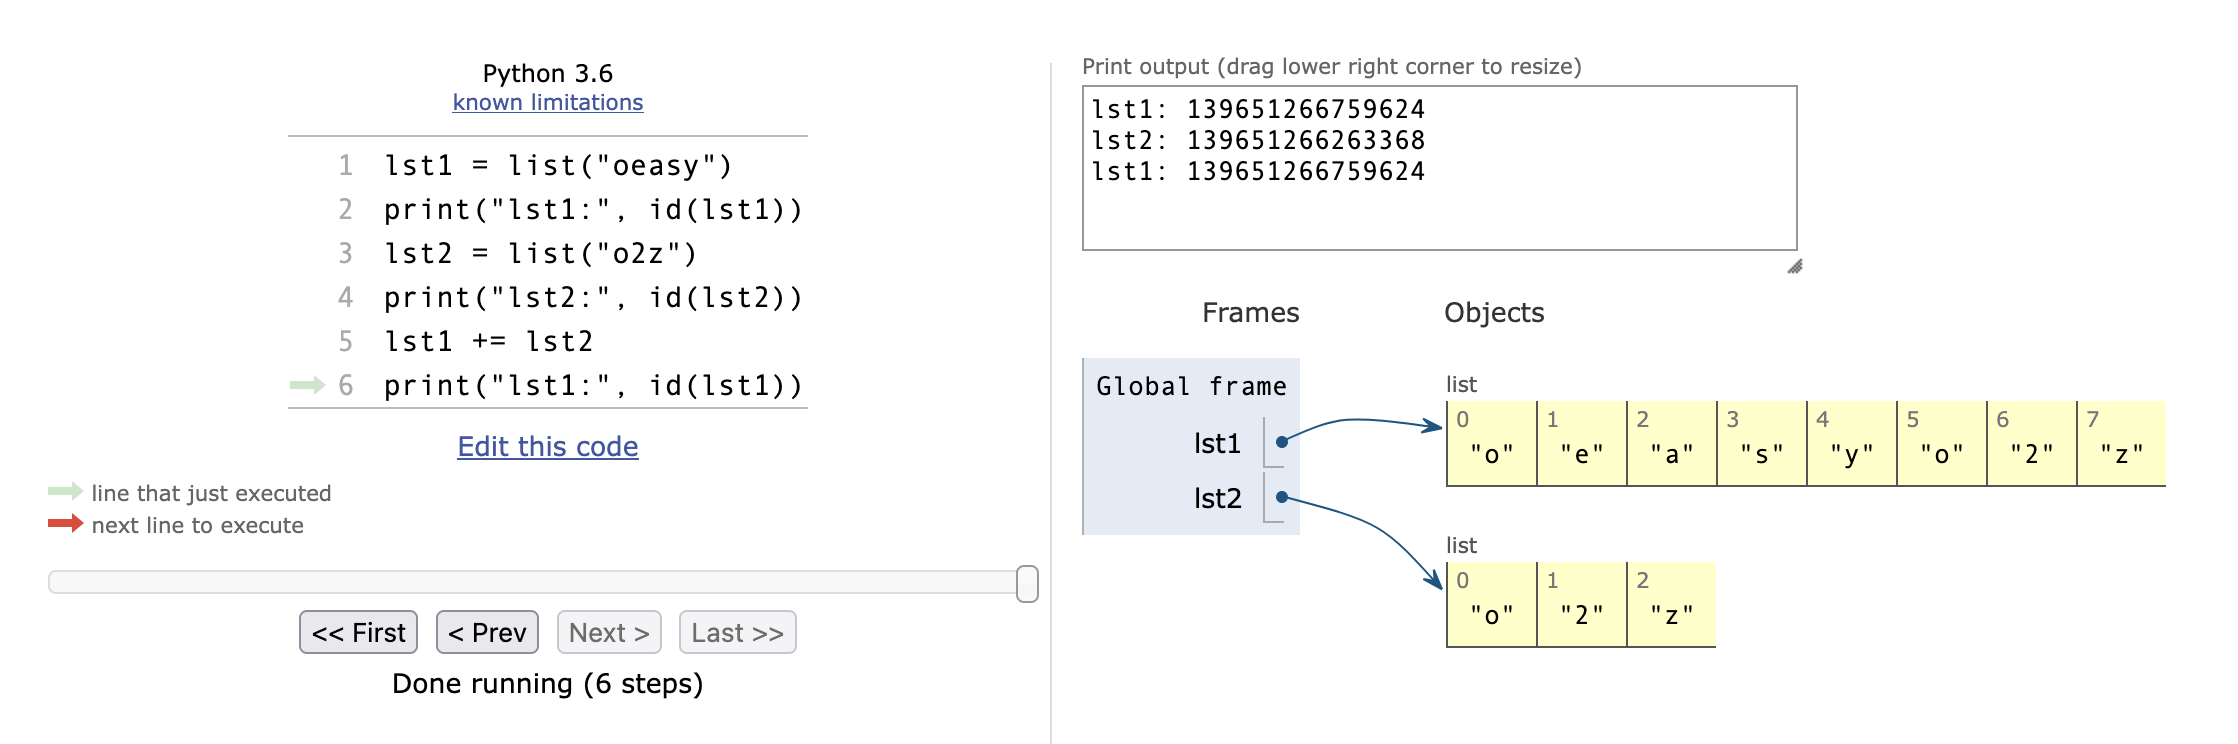Open the known limitations link
2238x744 pixels.
pos(548,102)
